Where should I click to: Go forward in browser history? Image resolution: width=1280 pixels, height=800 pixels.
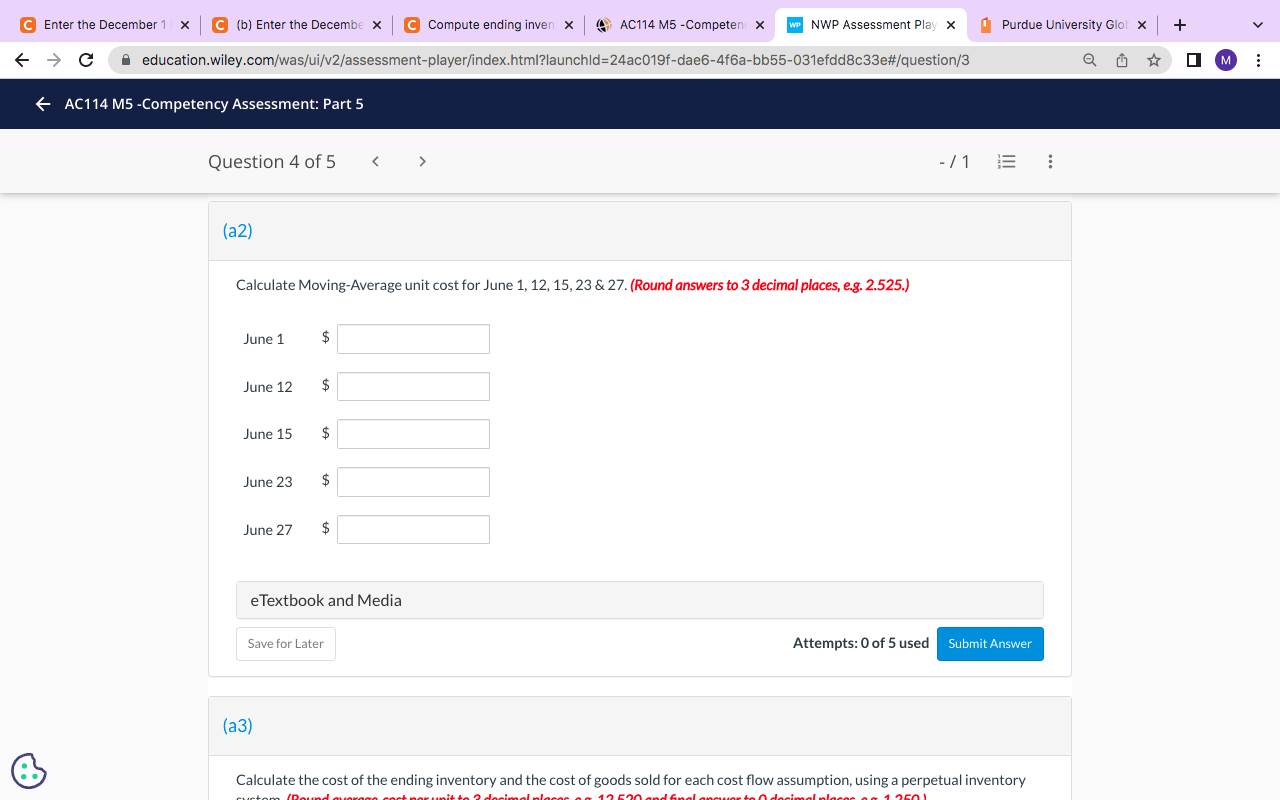coord(54,60)
